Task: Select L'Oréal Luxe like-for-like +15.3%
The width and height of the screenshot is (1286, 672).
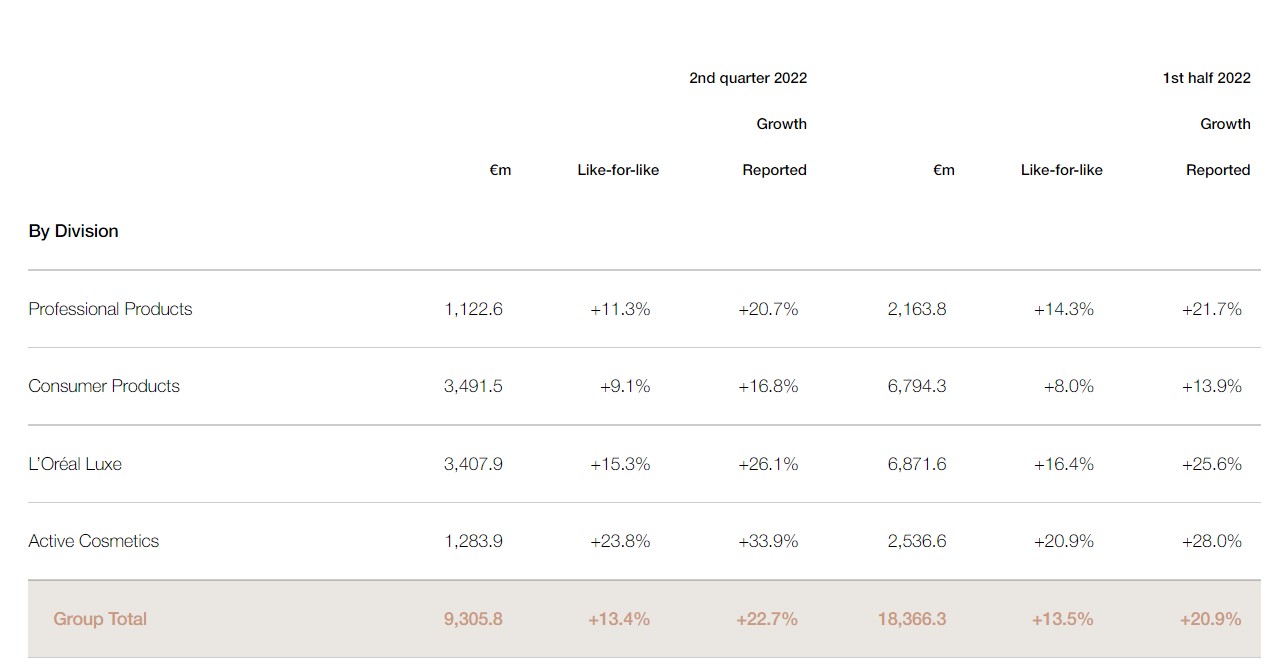Action: [x=620, y=464]
